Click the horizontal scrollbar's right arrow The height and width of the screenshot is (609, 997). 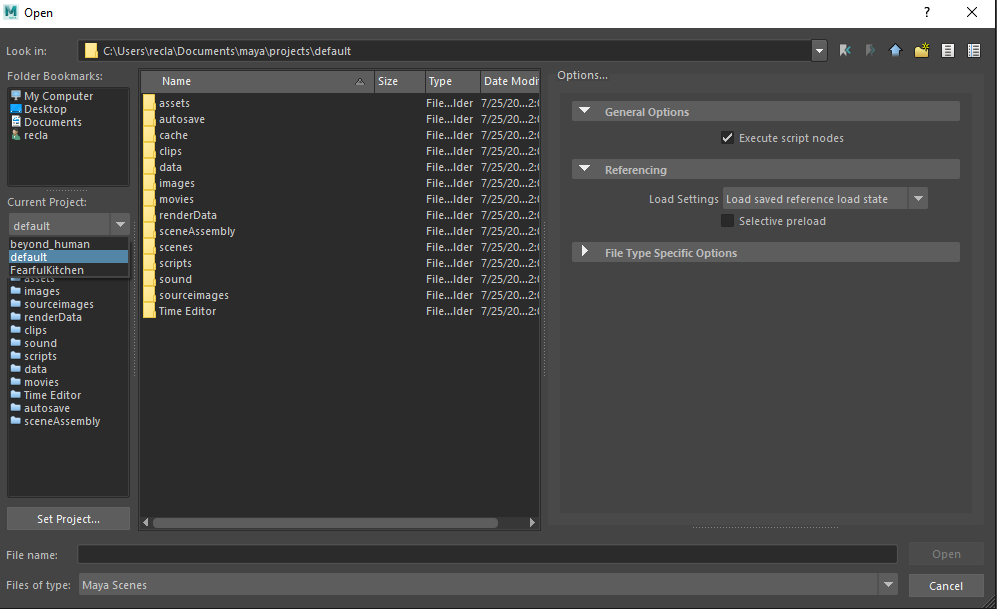(532, 523)
